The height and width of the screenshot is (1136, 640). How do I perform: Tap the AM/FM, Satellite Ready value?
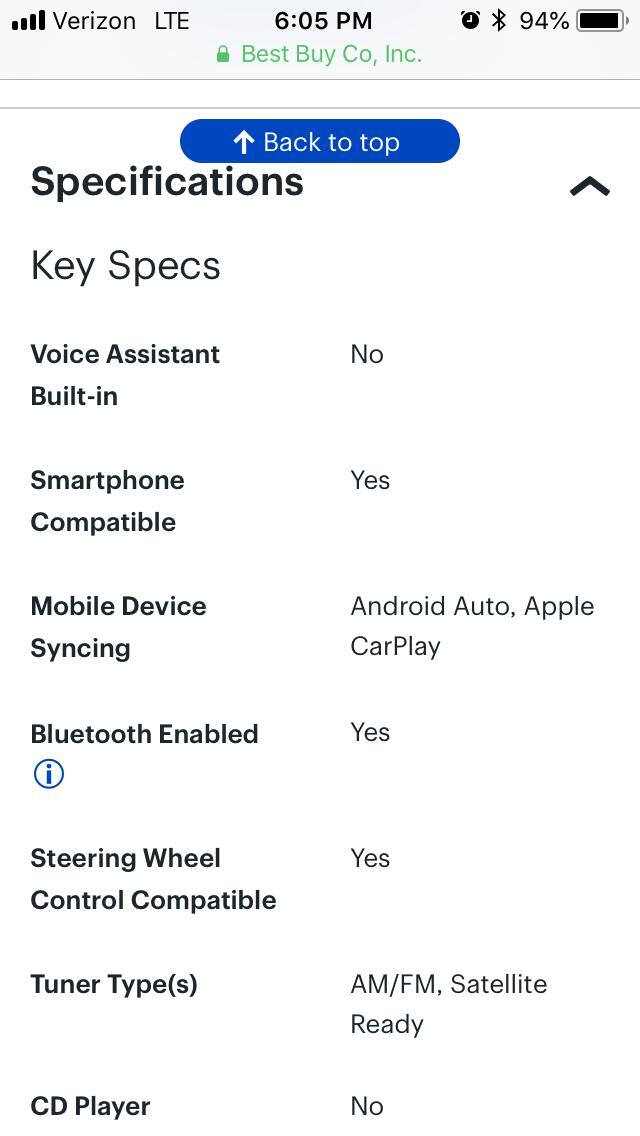tap(448, 1004)
